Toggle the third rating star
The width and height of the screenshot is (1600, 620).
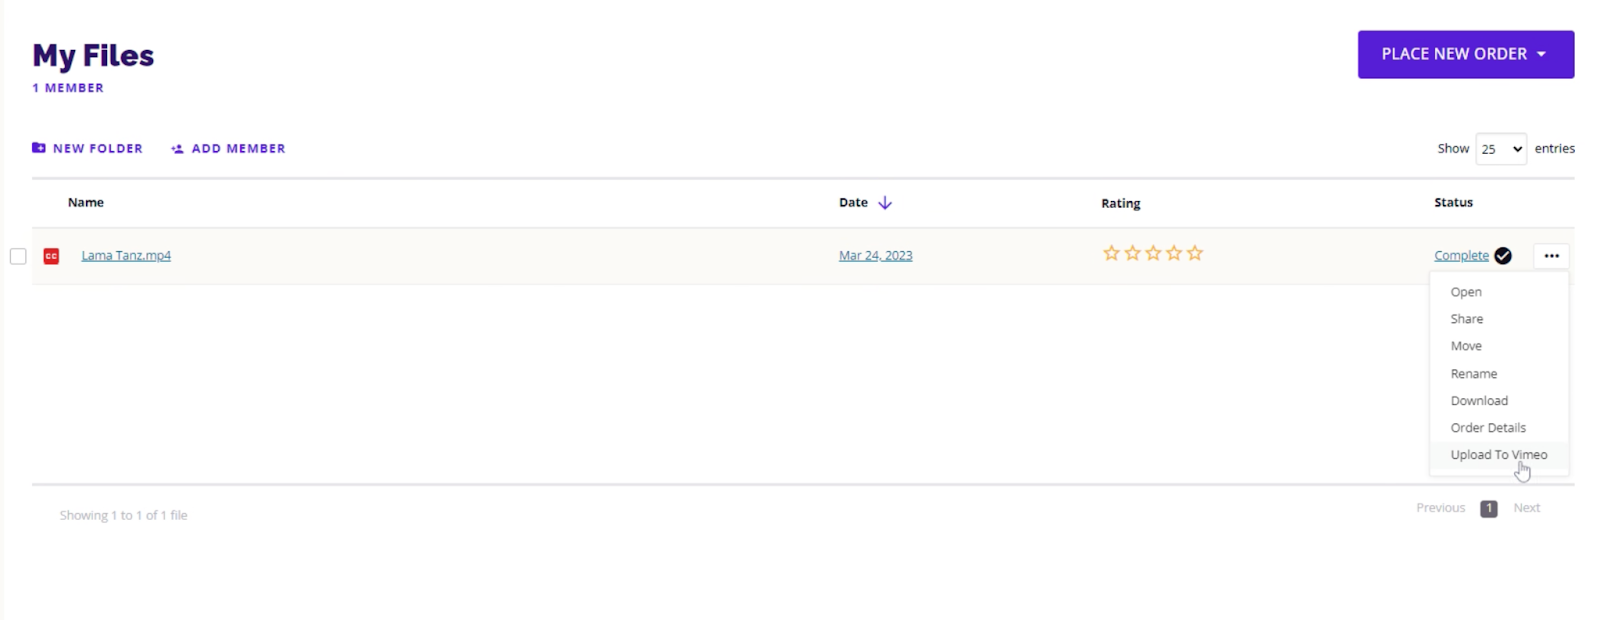point(1153,253)
